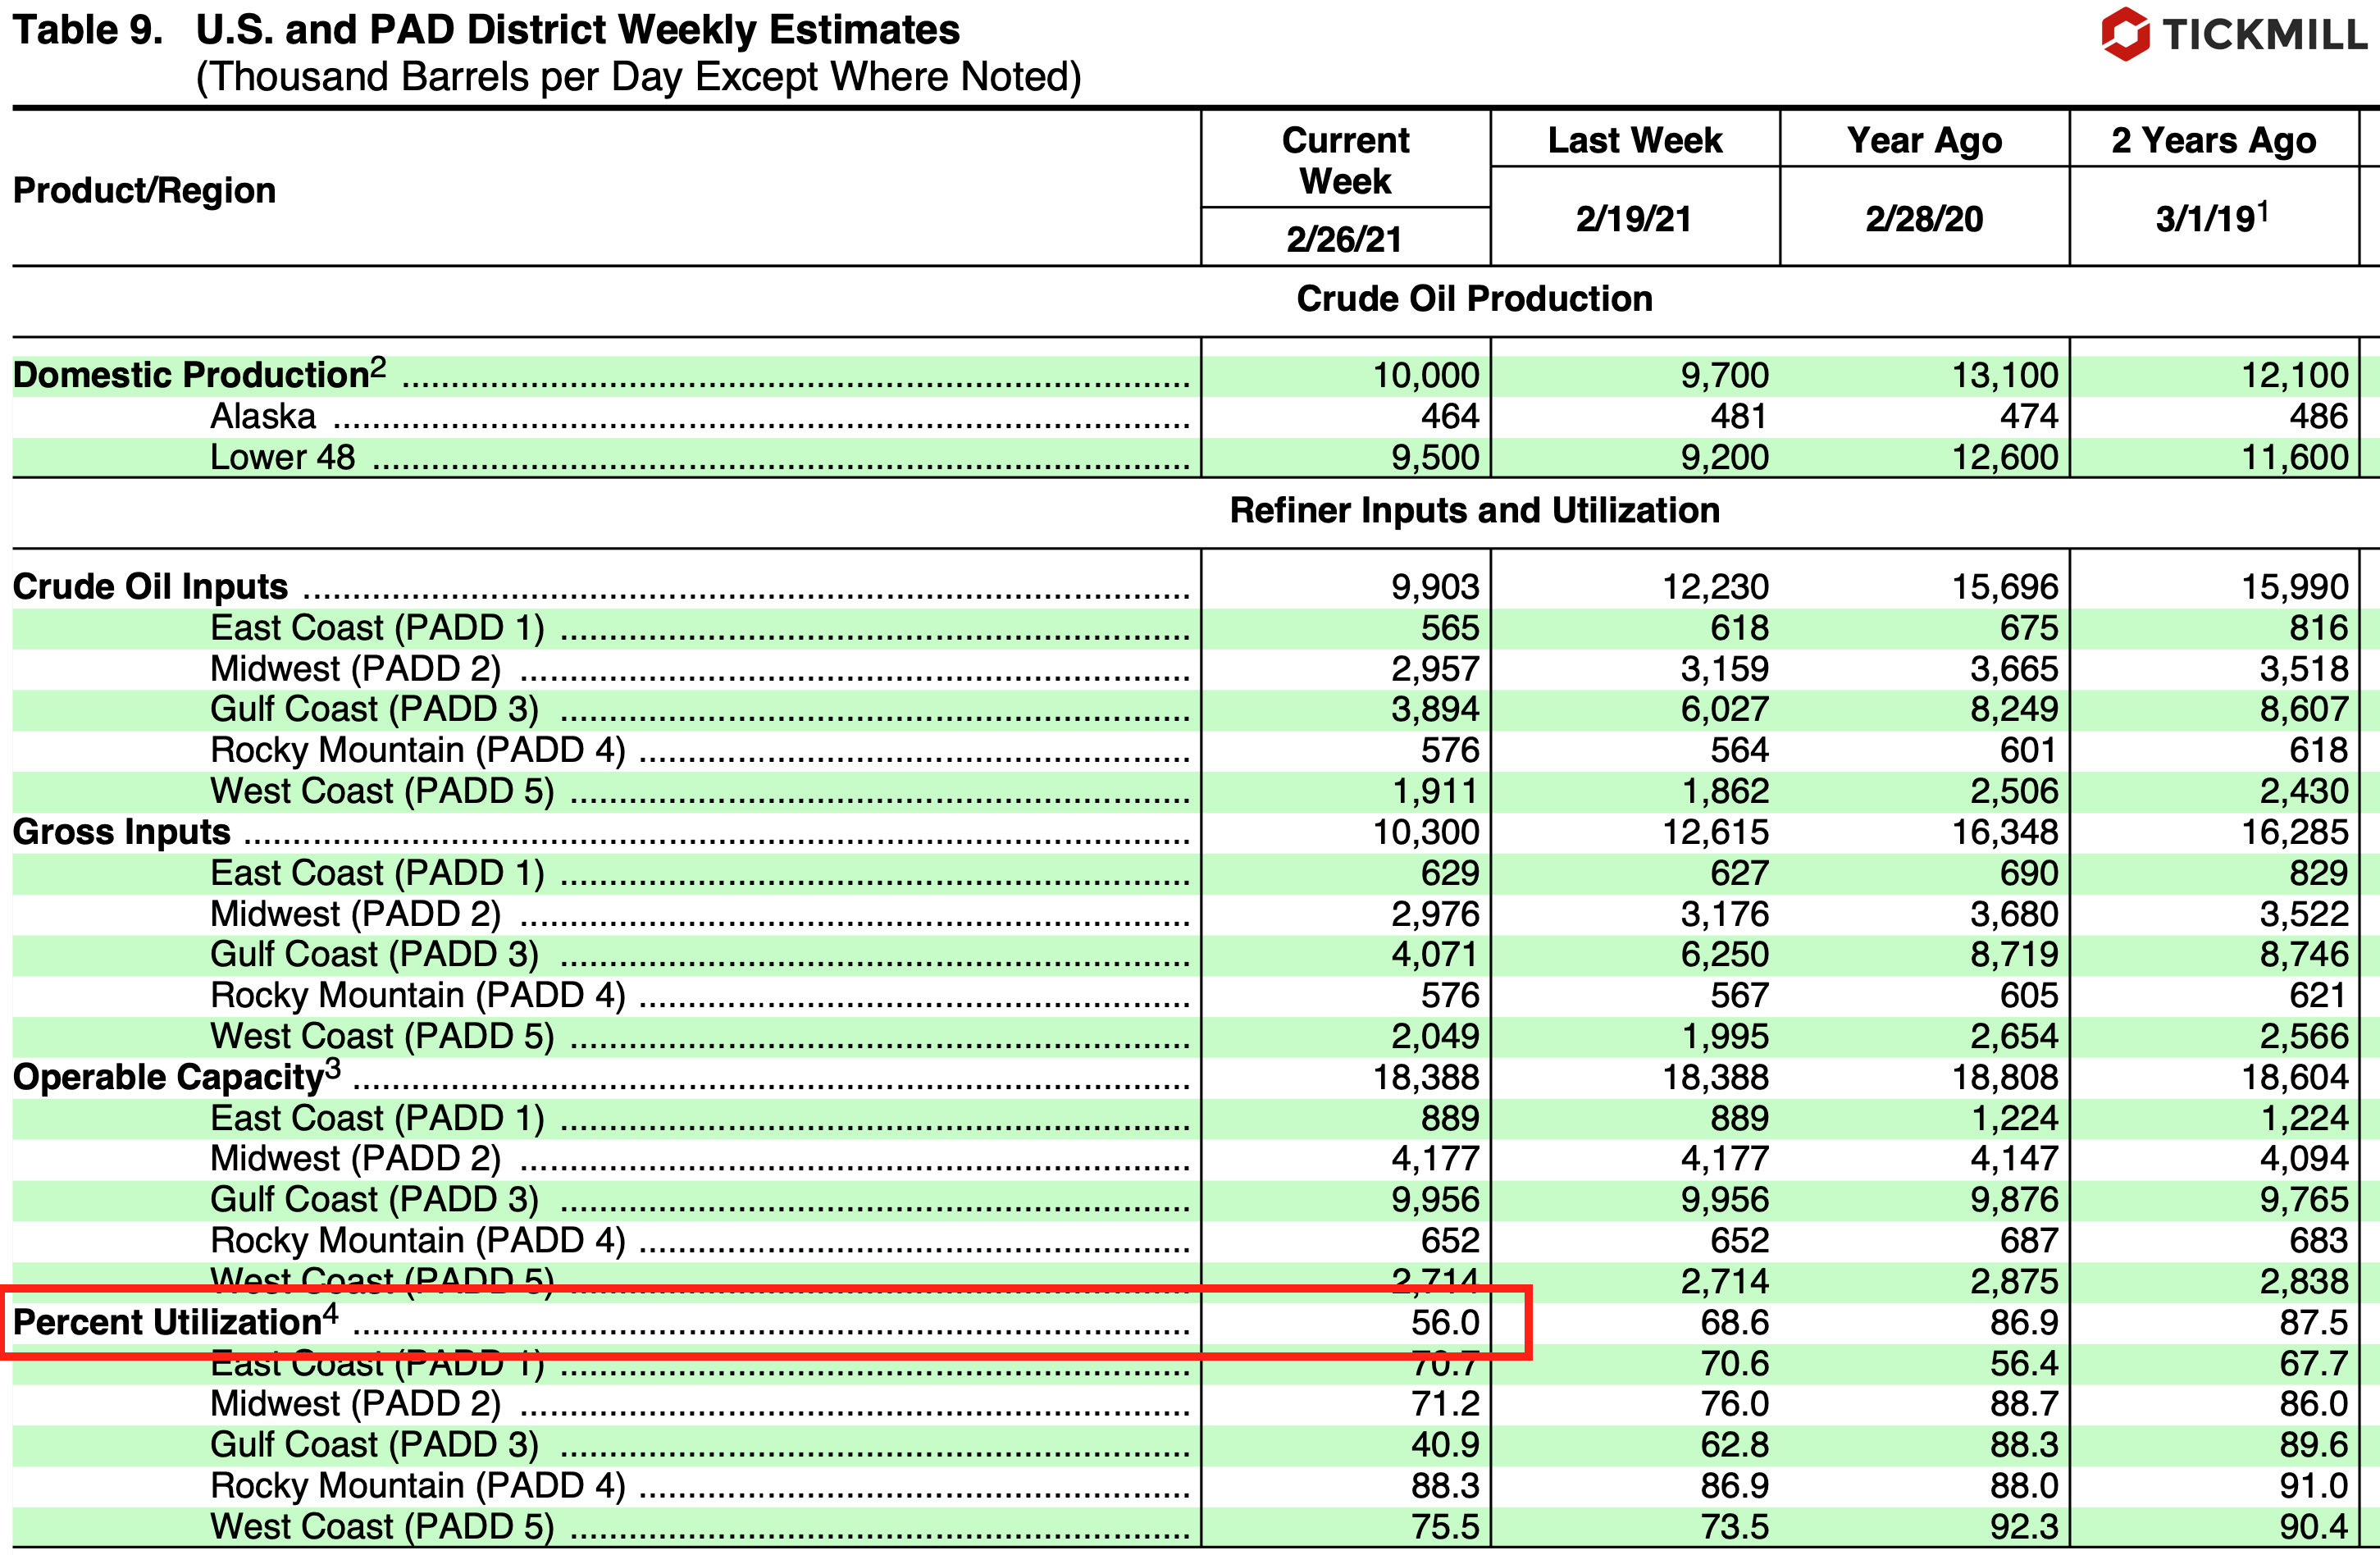
Task: Click the 2 Years Ago column header
Action: tap(2213, 140)
